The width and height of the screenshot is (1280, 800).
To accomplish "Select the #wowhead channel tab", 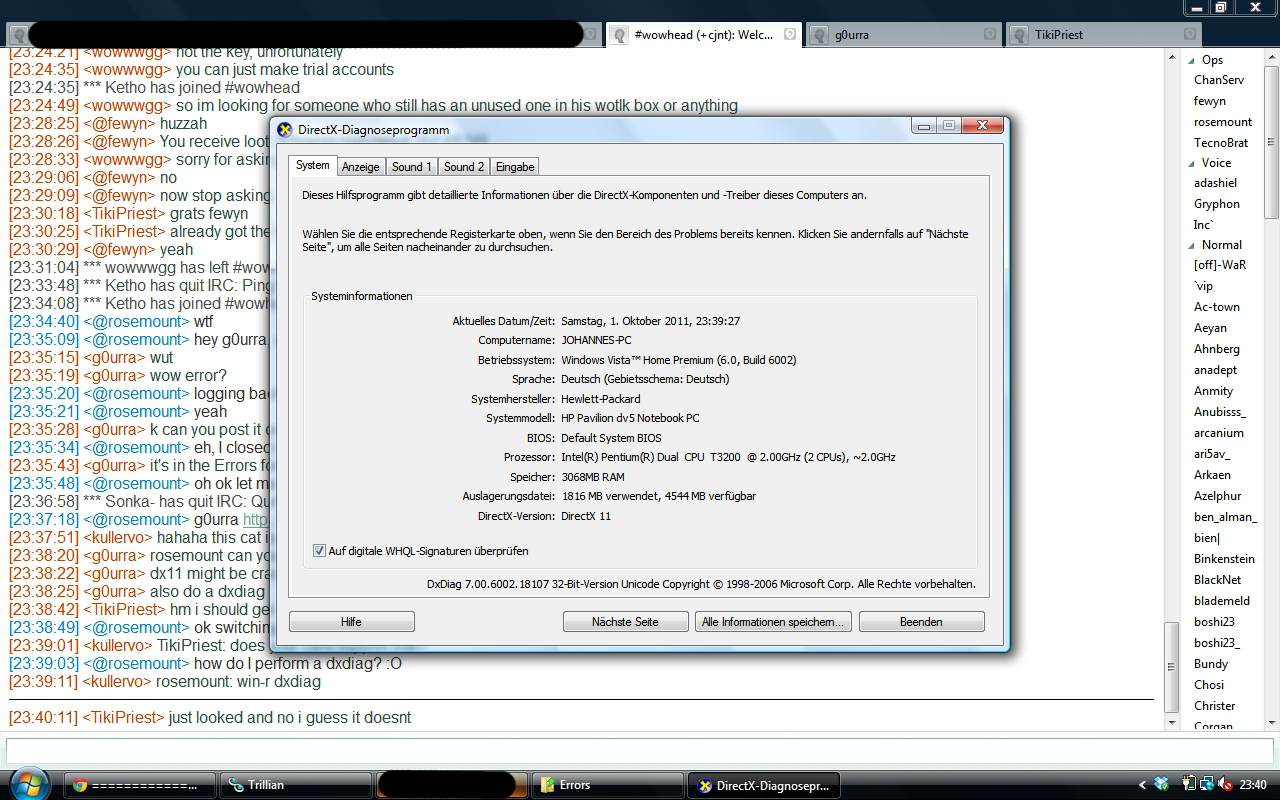I will click(x=705, y=34).
